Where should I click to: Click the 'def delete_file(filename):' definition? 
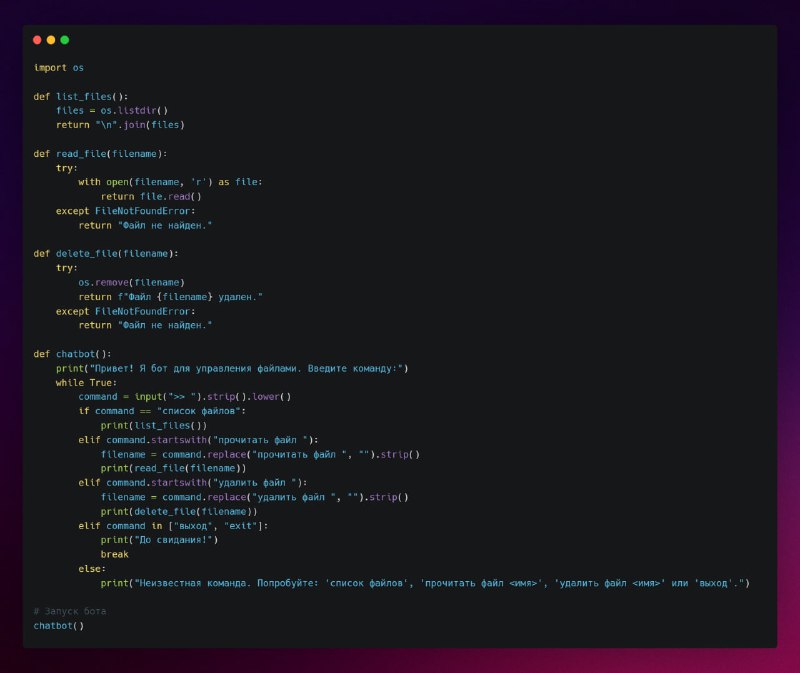click(106, 254)
